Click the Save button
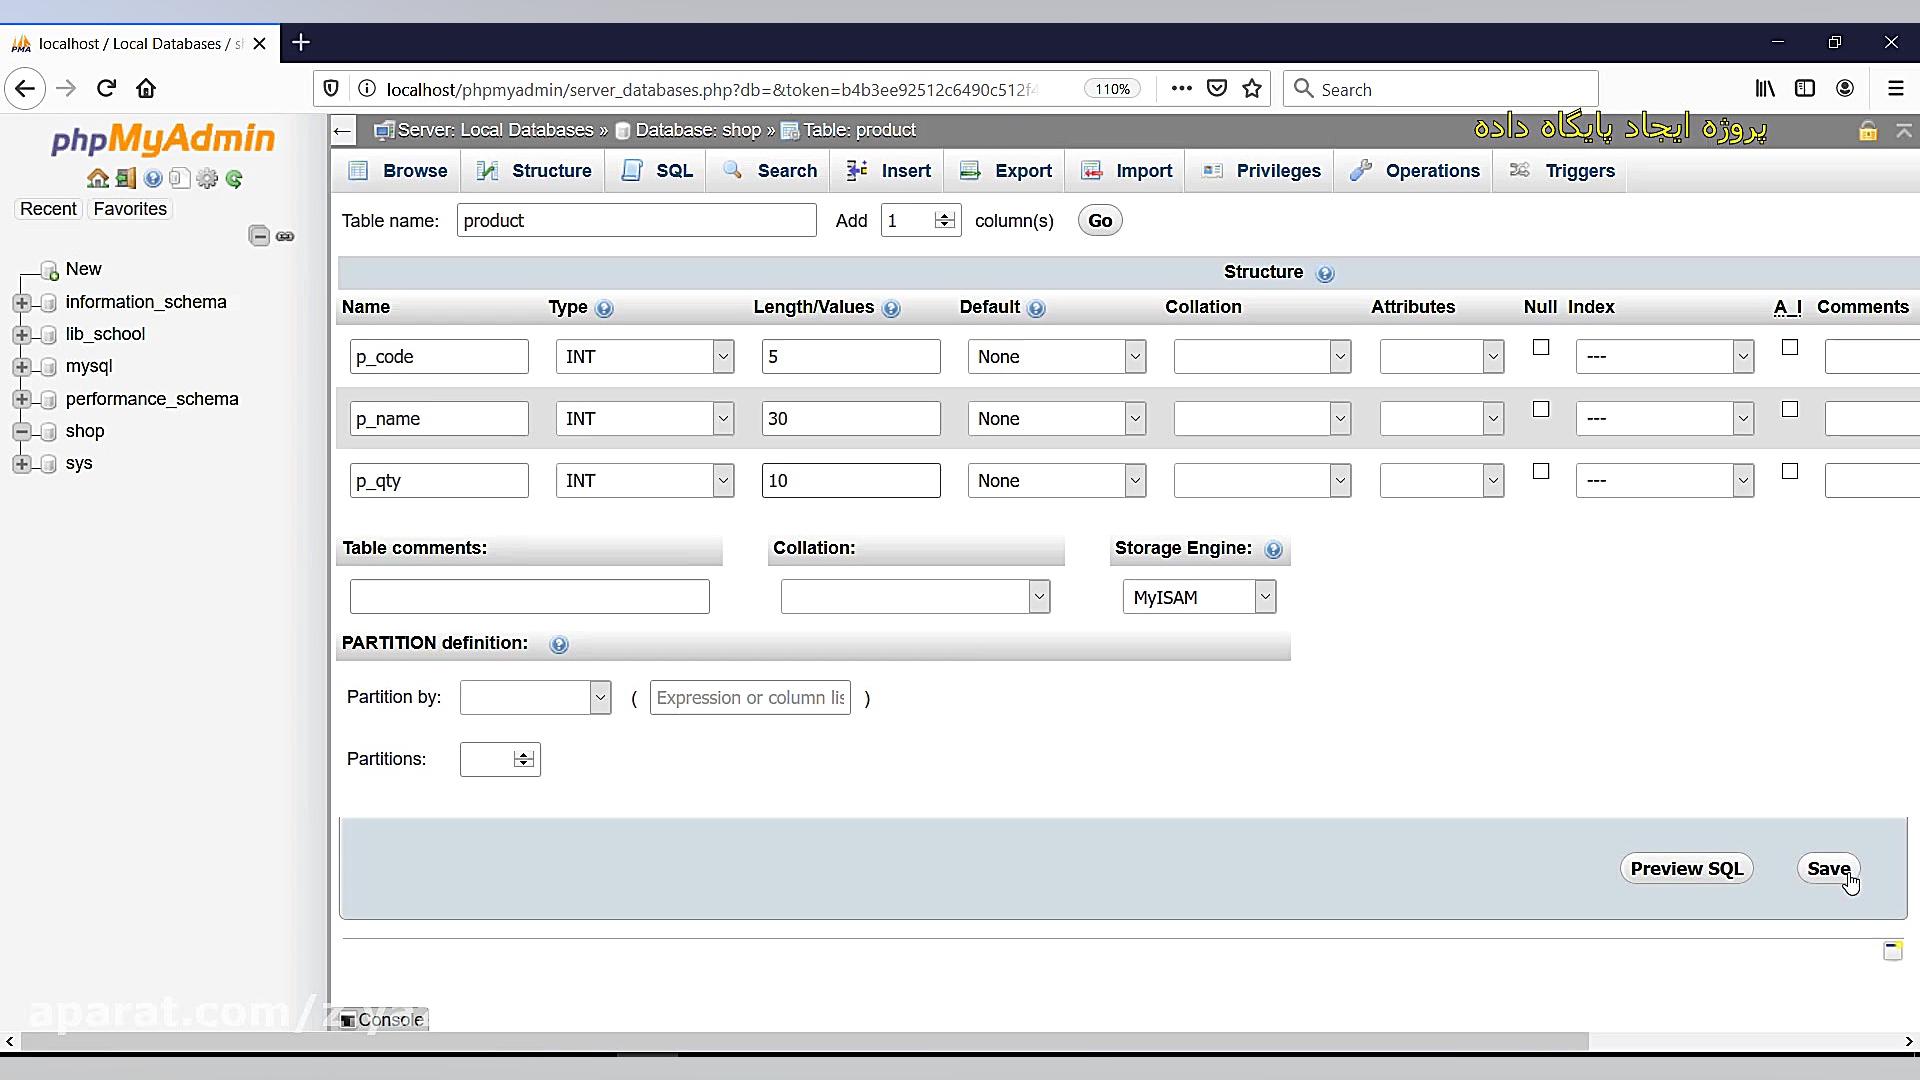 click(1827, 869)
